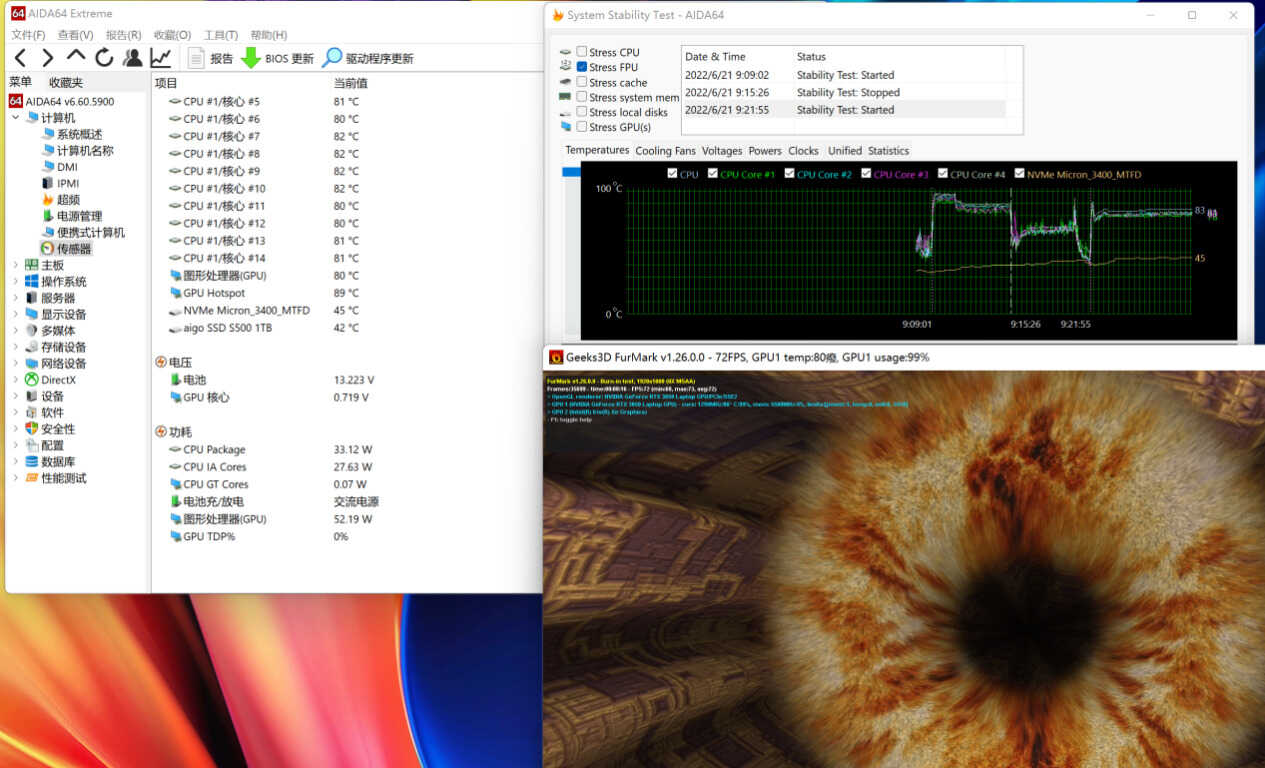Viewport: 1265px width, 768px height.
Task: Expand the 主板 tree node
Action: 15,265
